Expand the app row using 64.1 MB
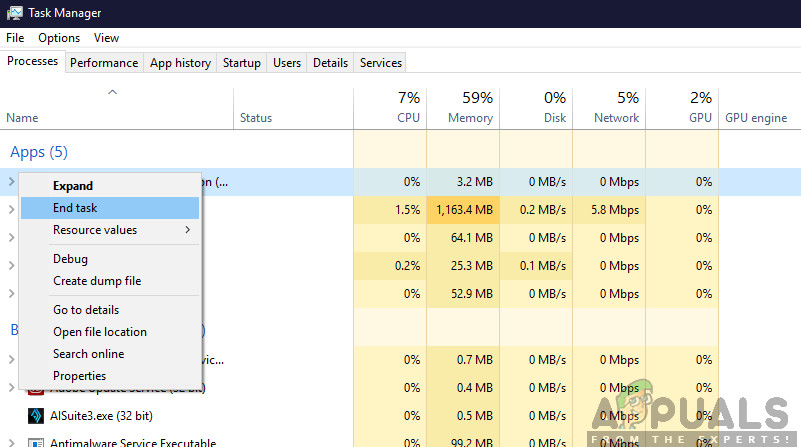The width and height of the screenshot is (801, 447). pyautogui.click(x=11, y=238)
